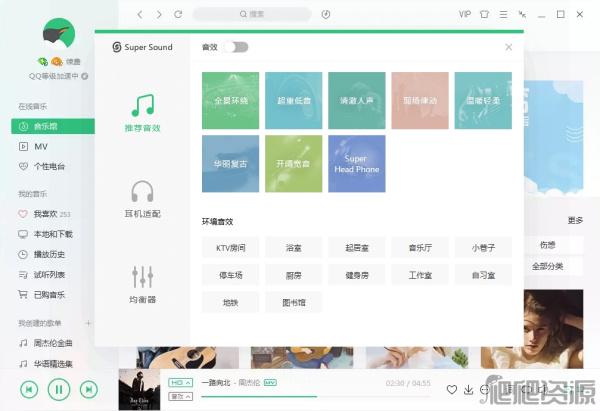
Task: Select 起居室 environment effect
Action: [x=357, y=248]
